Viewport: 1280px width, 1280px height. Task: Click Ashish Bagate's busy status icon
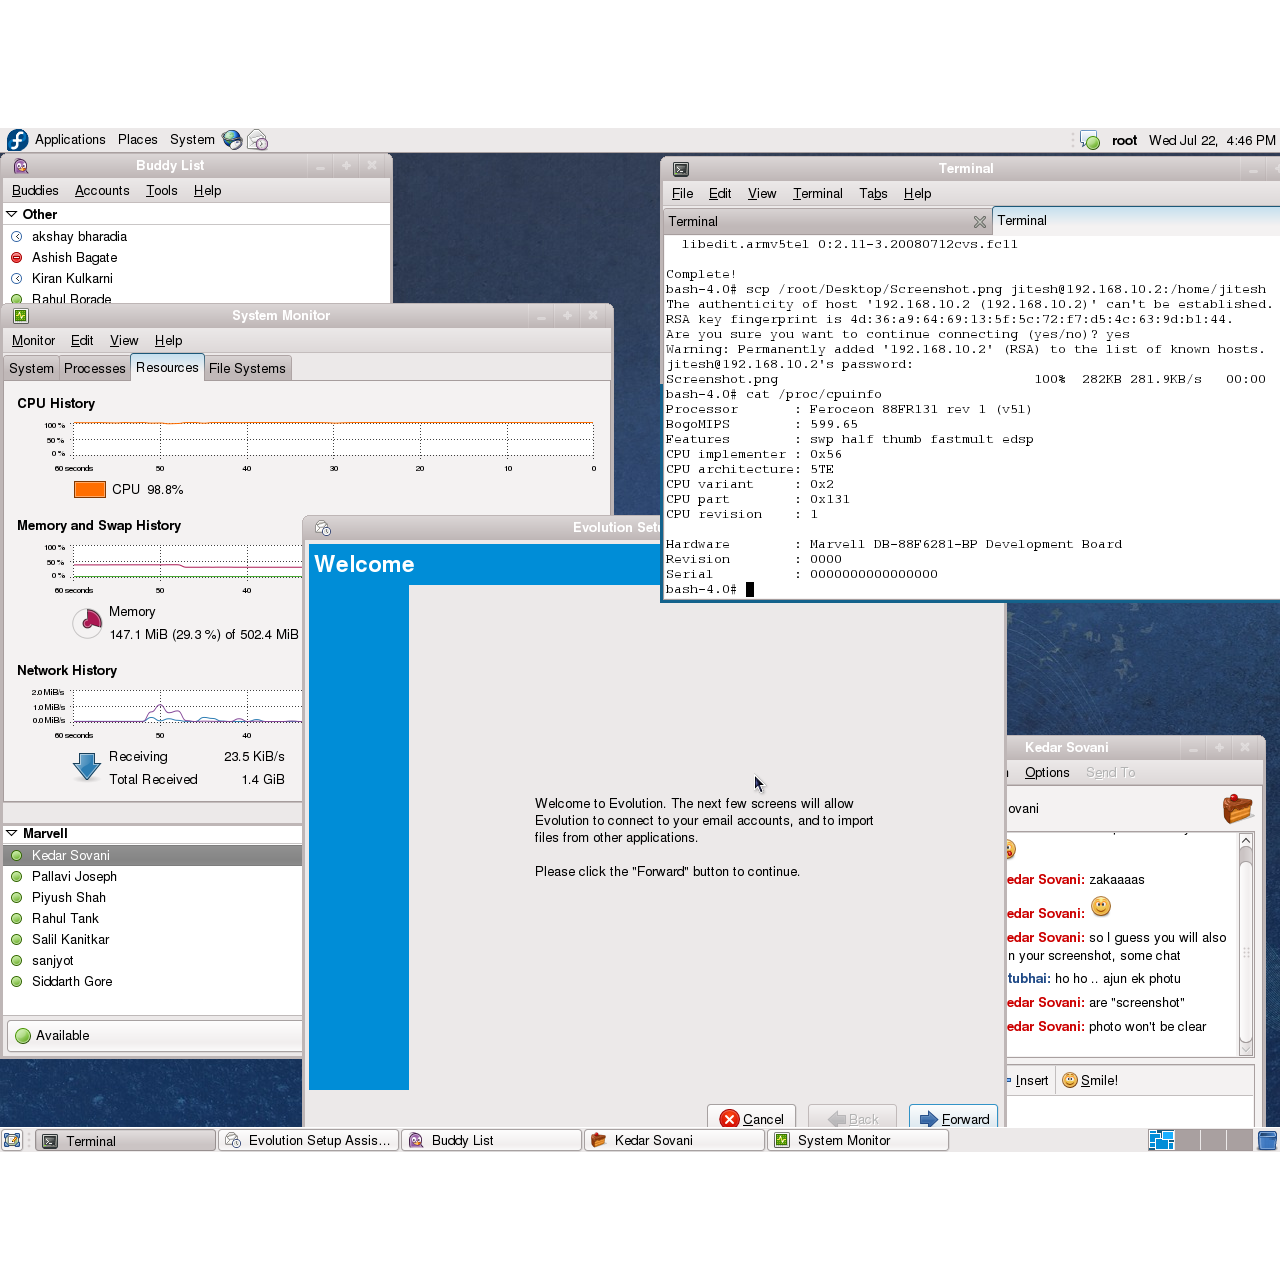point(16,257)
